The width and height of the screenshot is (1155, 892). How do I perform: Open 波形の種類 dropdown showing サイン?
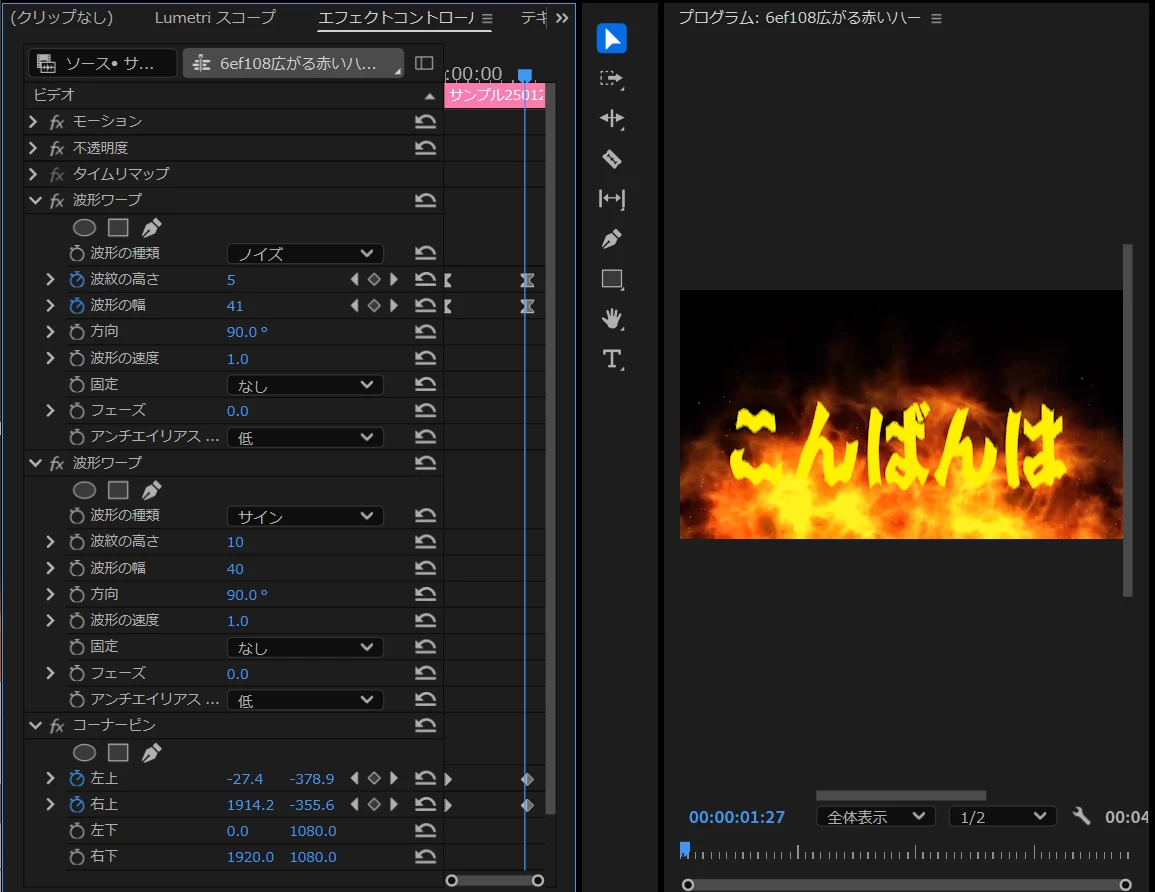[305, 516]
